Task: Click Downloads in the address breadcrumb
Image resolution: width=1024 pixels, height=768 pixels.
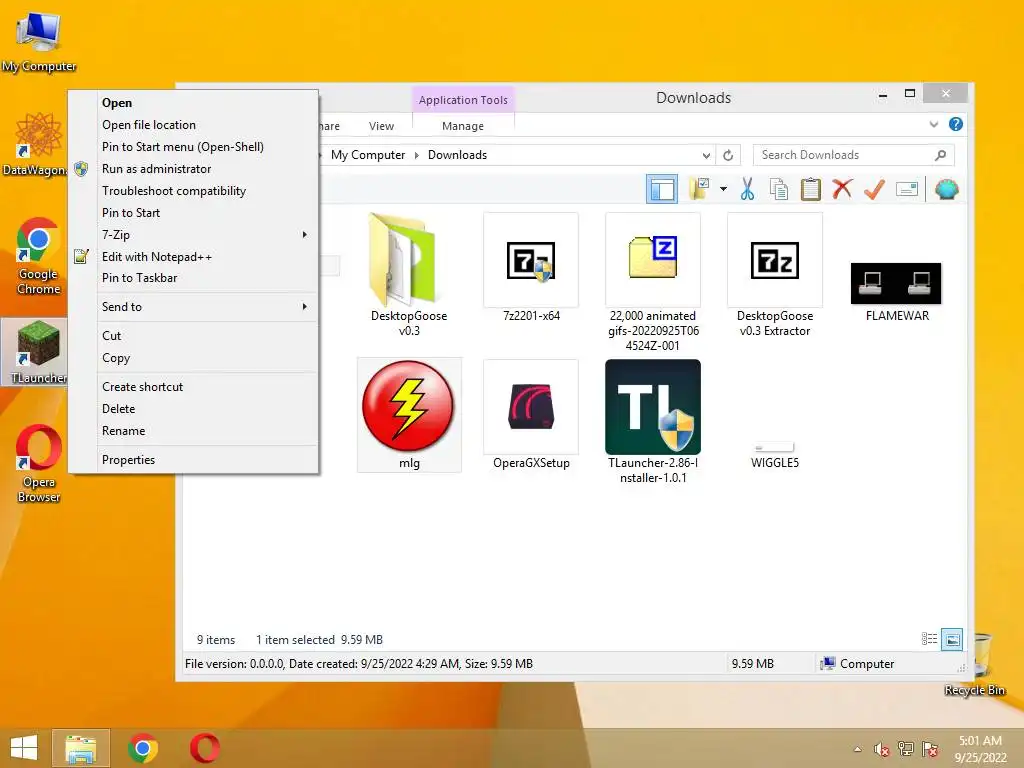Action: pos(457,155)
